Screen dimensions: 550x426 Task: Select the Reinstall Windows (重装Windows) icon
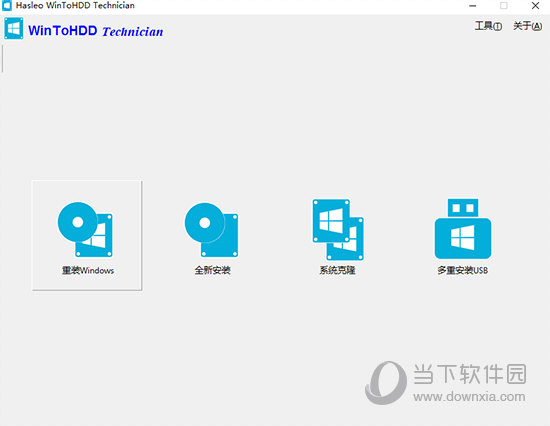(x=85, y=230)
